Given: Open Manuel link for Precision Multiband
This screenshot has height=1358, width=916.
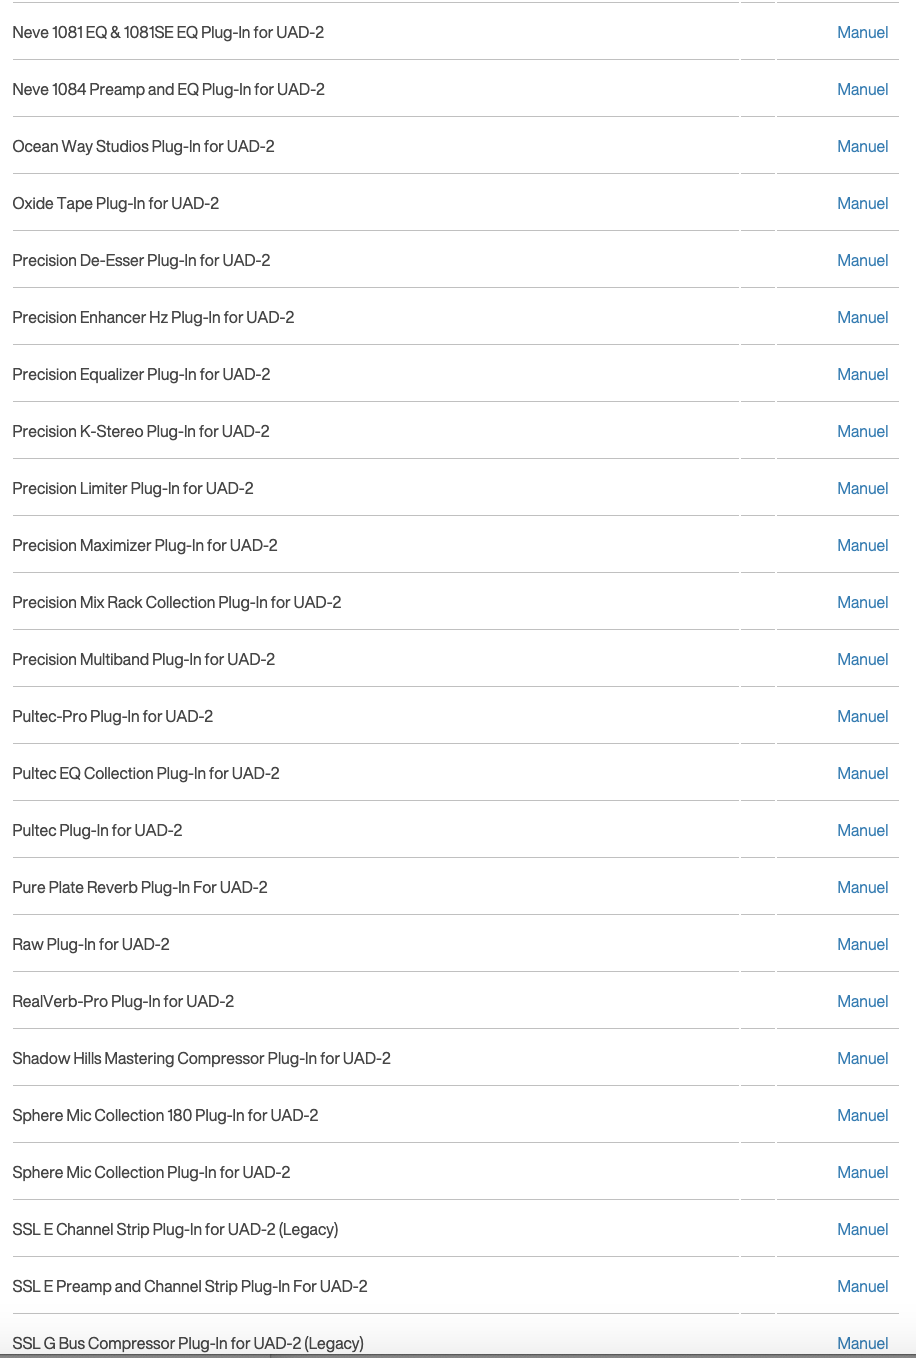Looking at the screenshot, I should click(862, 659).
